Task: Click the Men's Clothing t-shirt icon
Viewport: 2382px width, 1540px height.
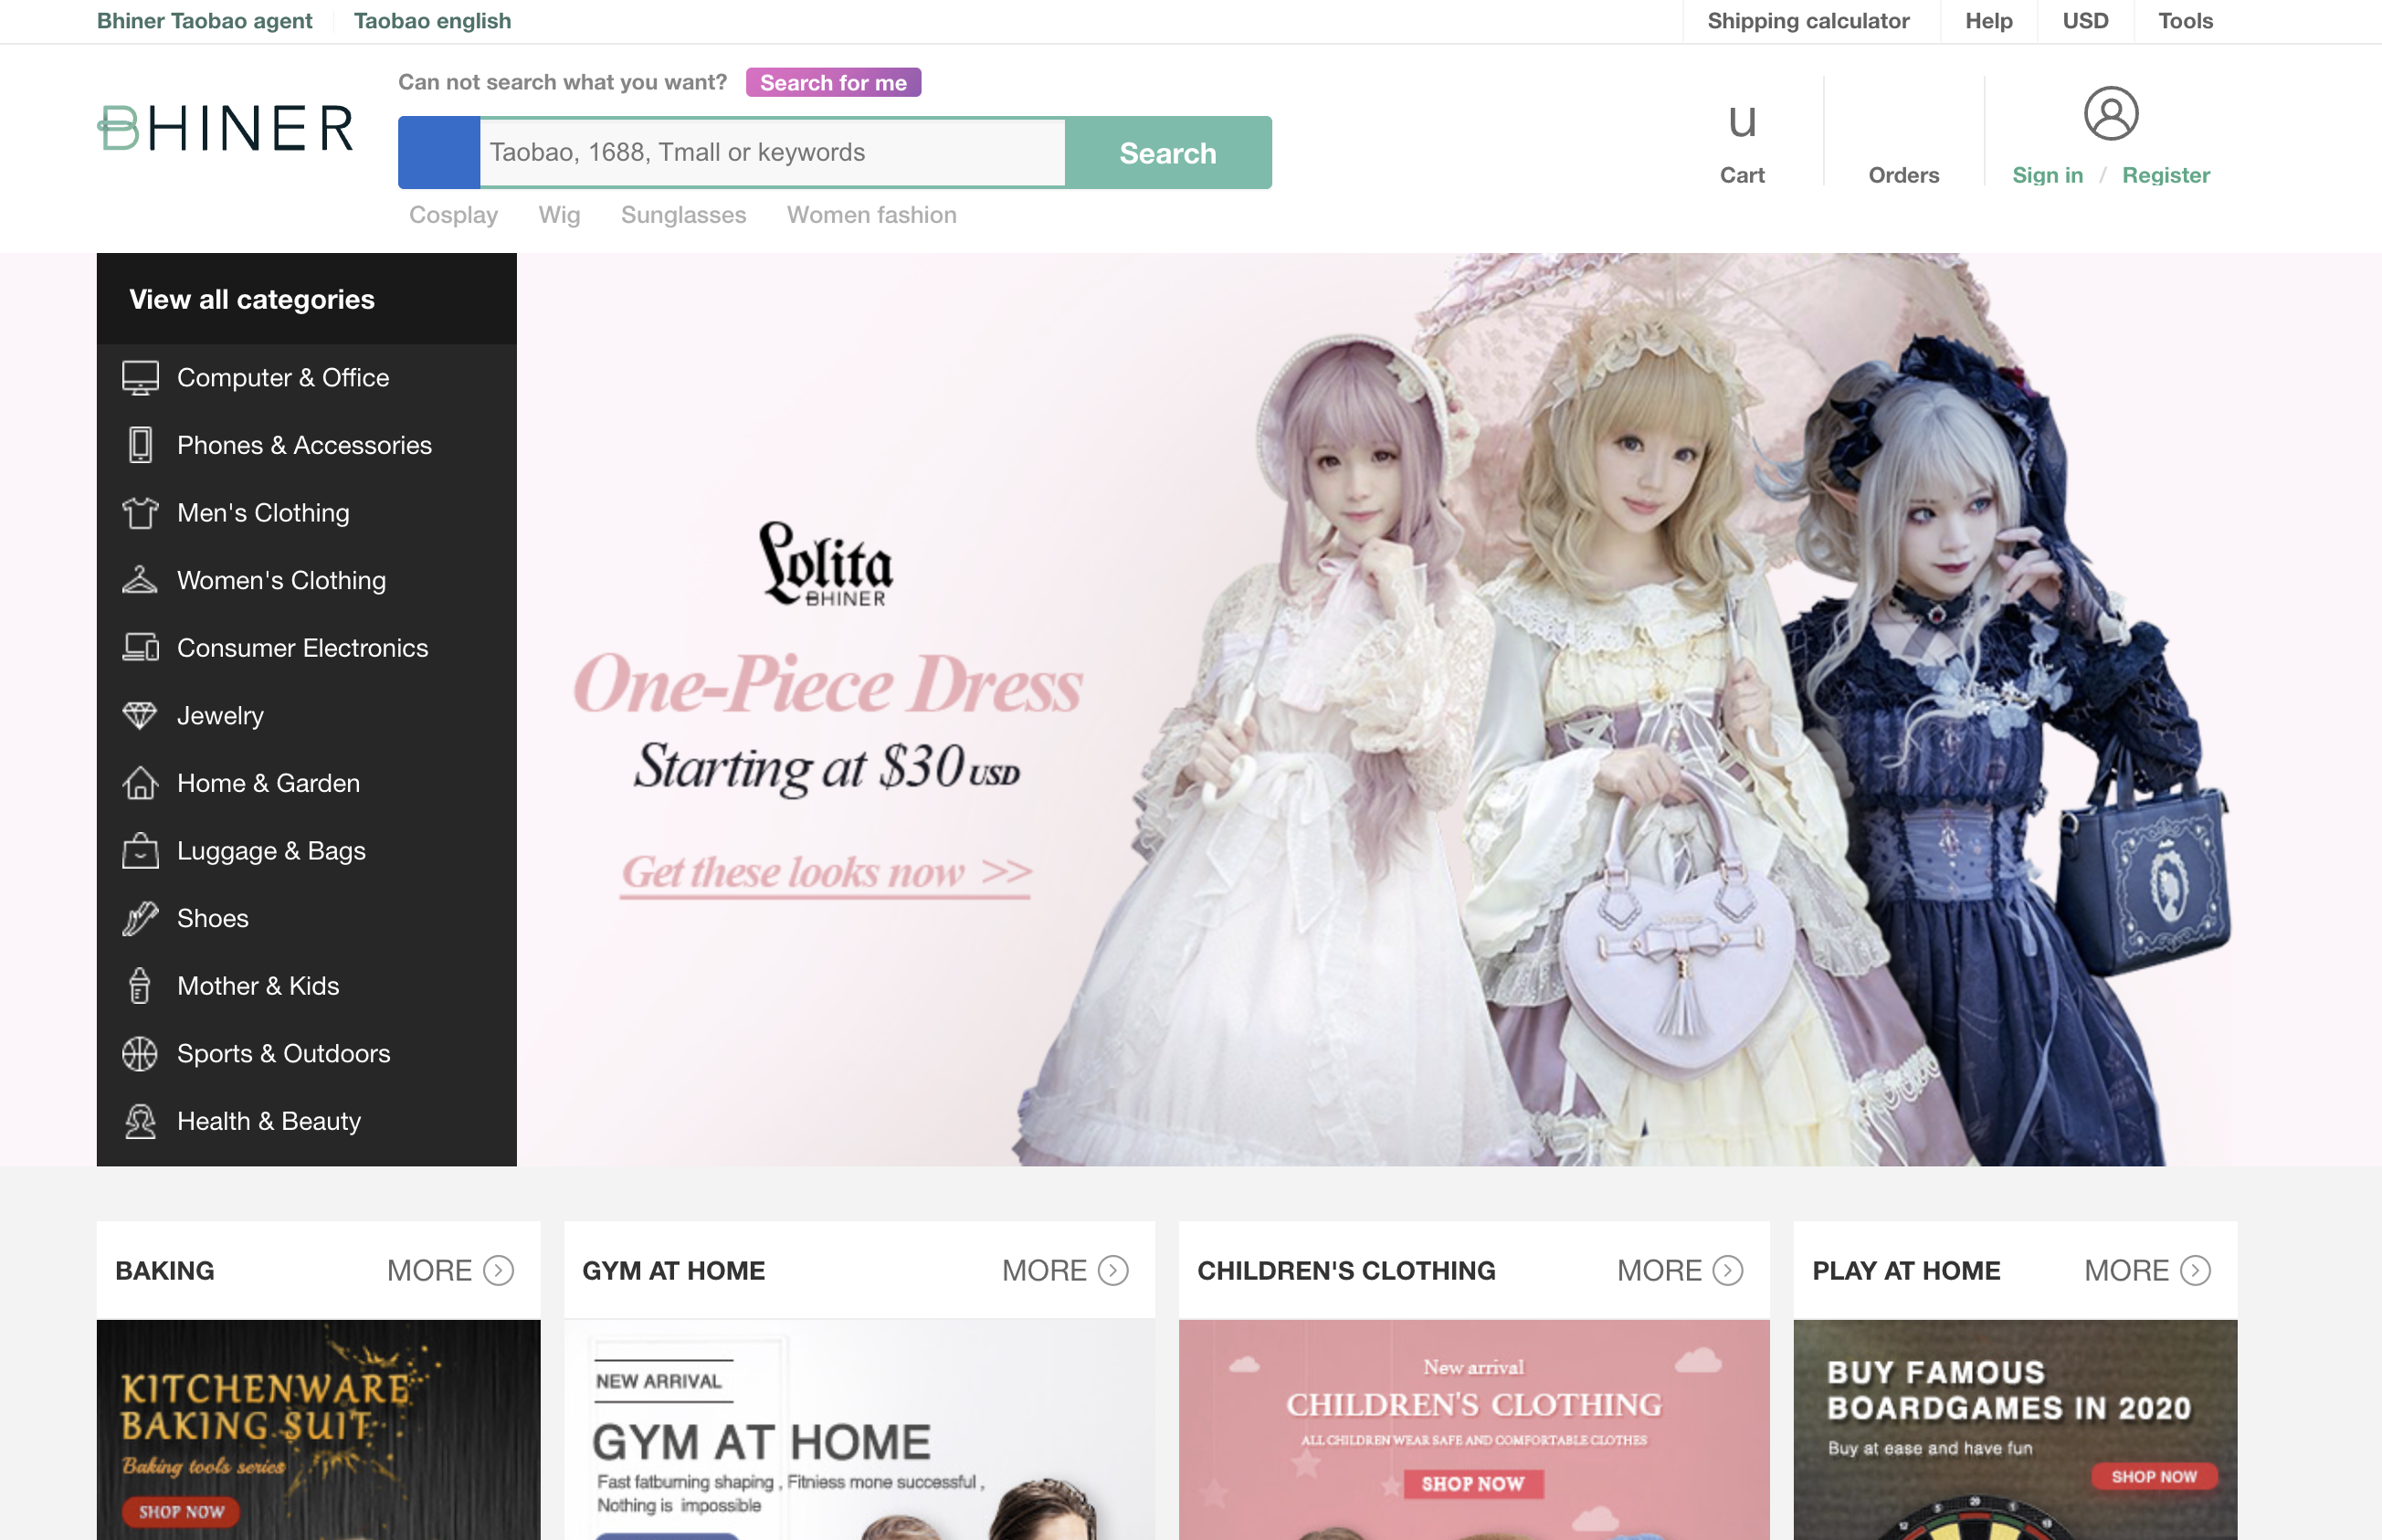Action: 140,513
